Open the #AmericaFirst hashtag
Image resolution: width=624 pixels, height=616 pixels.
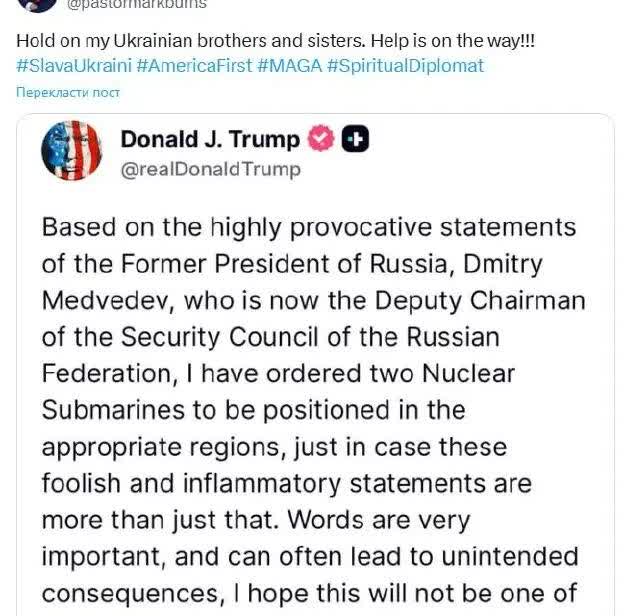point(193,66)
